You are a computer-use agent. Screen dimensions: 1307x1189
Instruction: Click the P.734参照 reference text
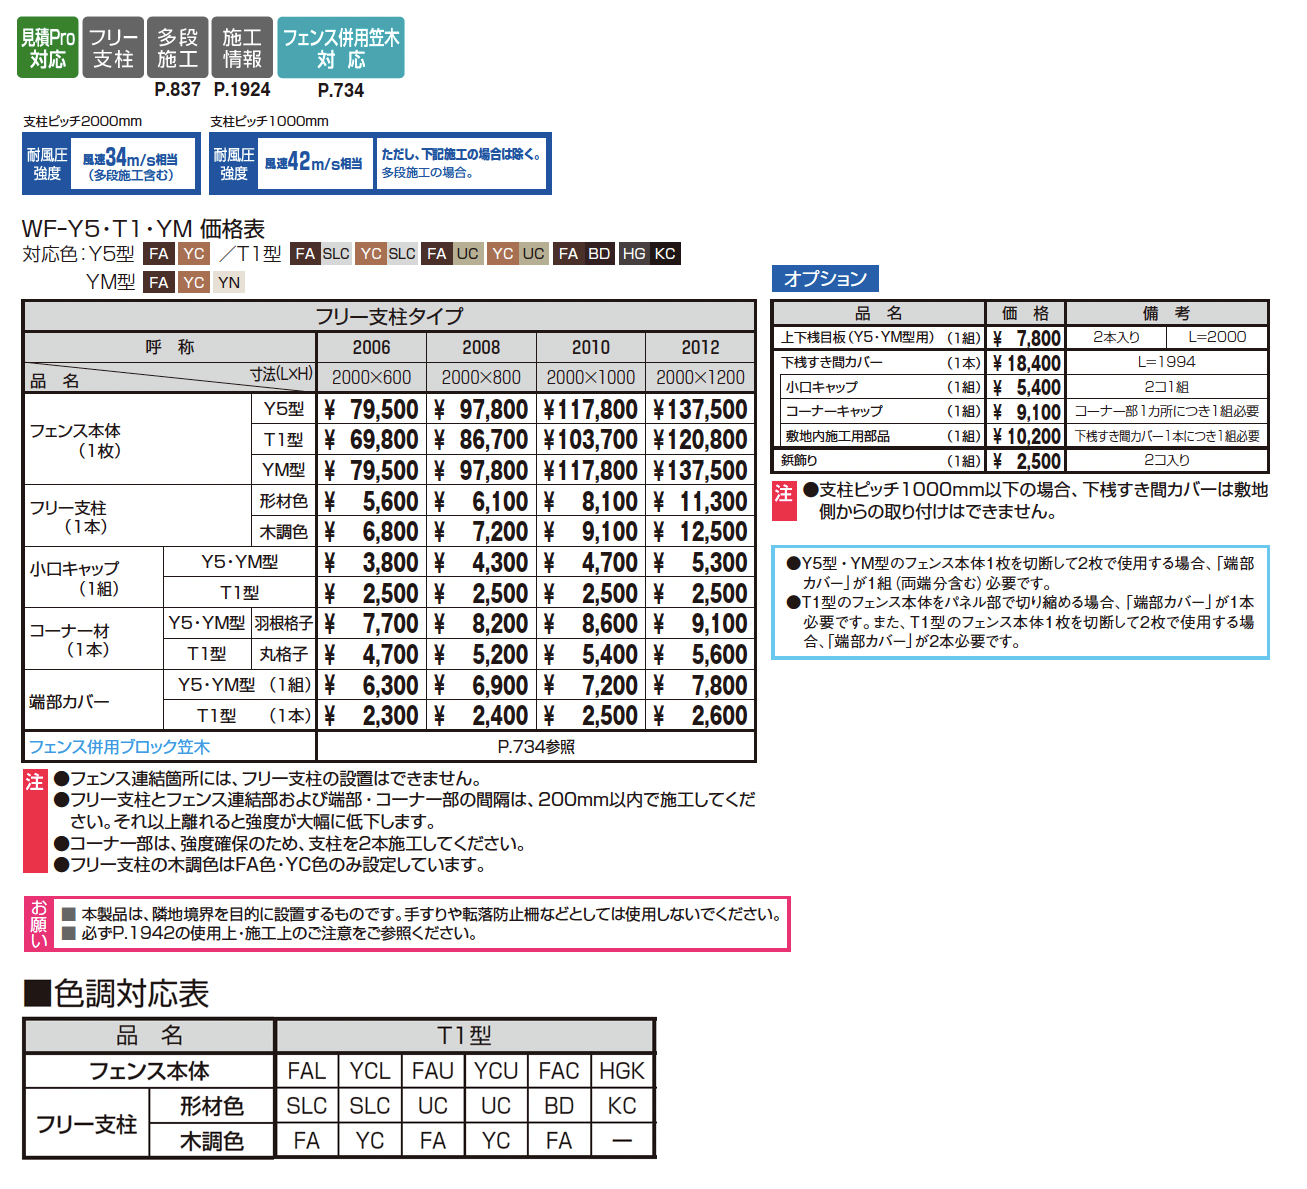[x=536, y=747]
